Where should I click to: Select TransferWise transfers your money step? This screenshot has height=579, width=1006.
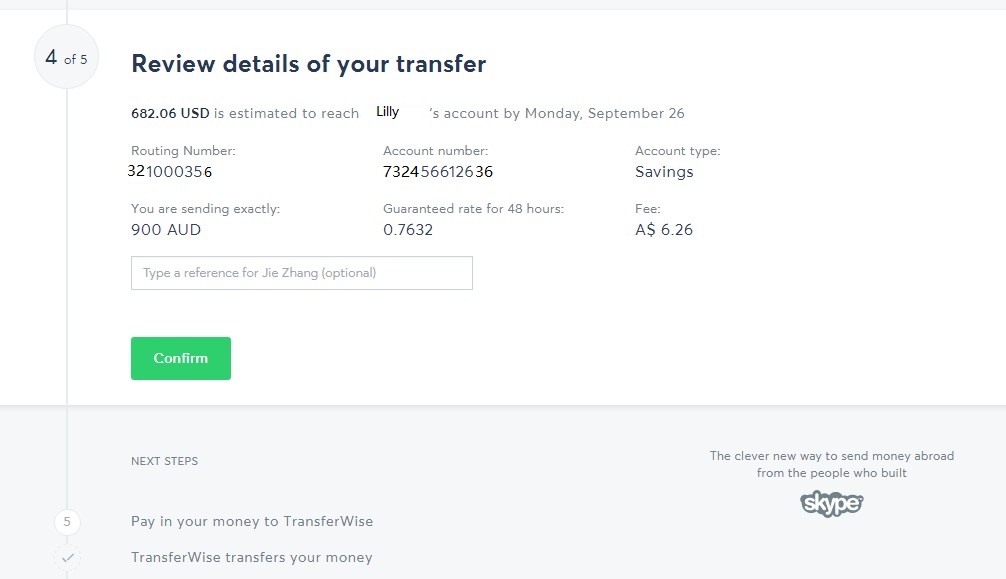tap(252, 557)
